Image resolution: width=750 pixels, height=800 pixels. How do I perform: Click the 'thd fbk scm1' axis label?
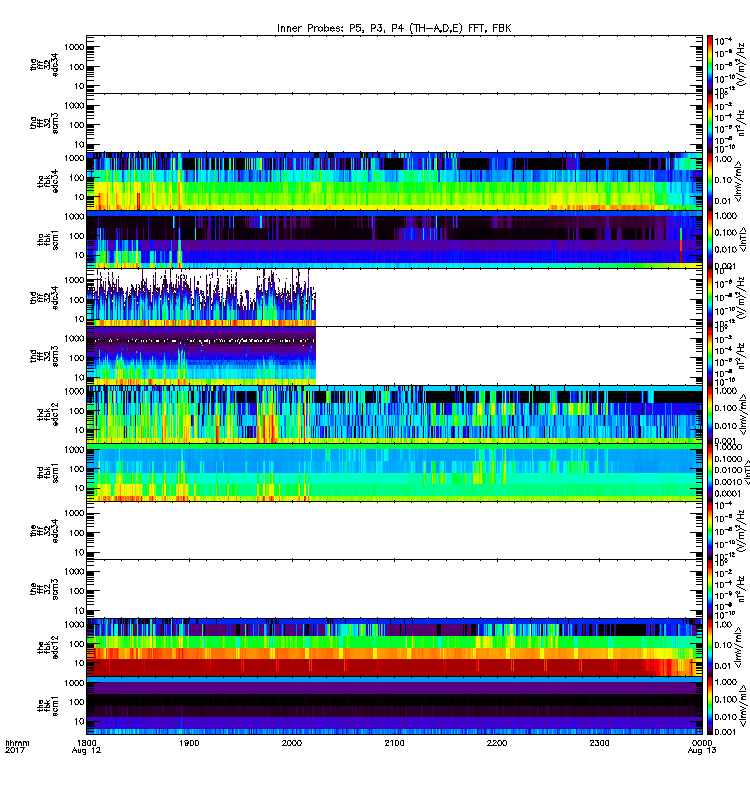[x=48, y=472]
